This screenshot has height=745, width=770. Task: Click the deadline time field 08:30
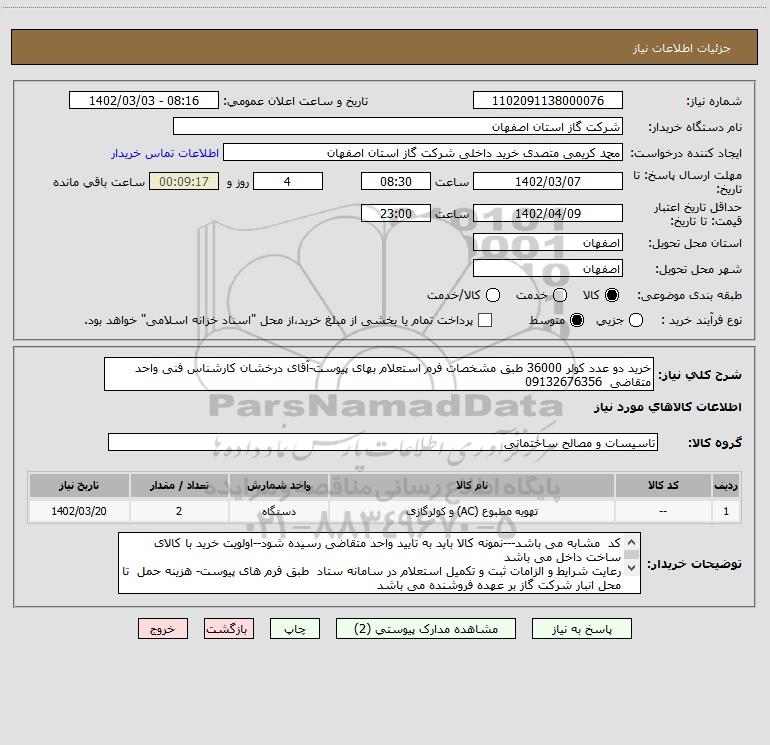pos(396,181)
